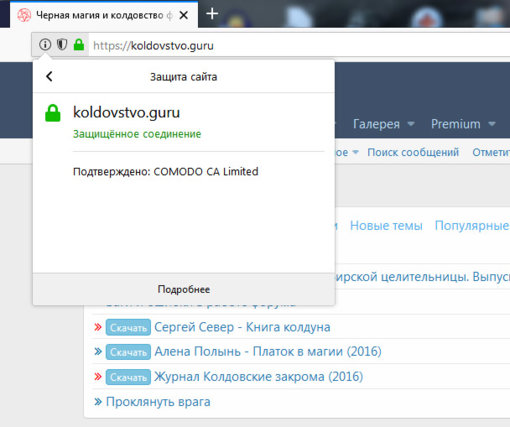Screen dimensions: 510x427
Task: Open Журнал Колдовские закрома (2016) link
Action: click(258, 377)
